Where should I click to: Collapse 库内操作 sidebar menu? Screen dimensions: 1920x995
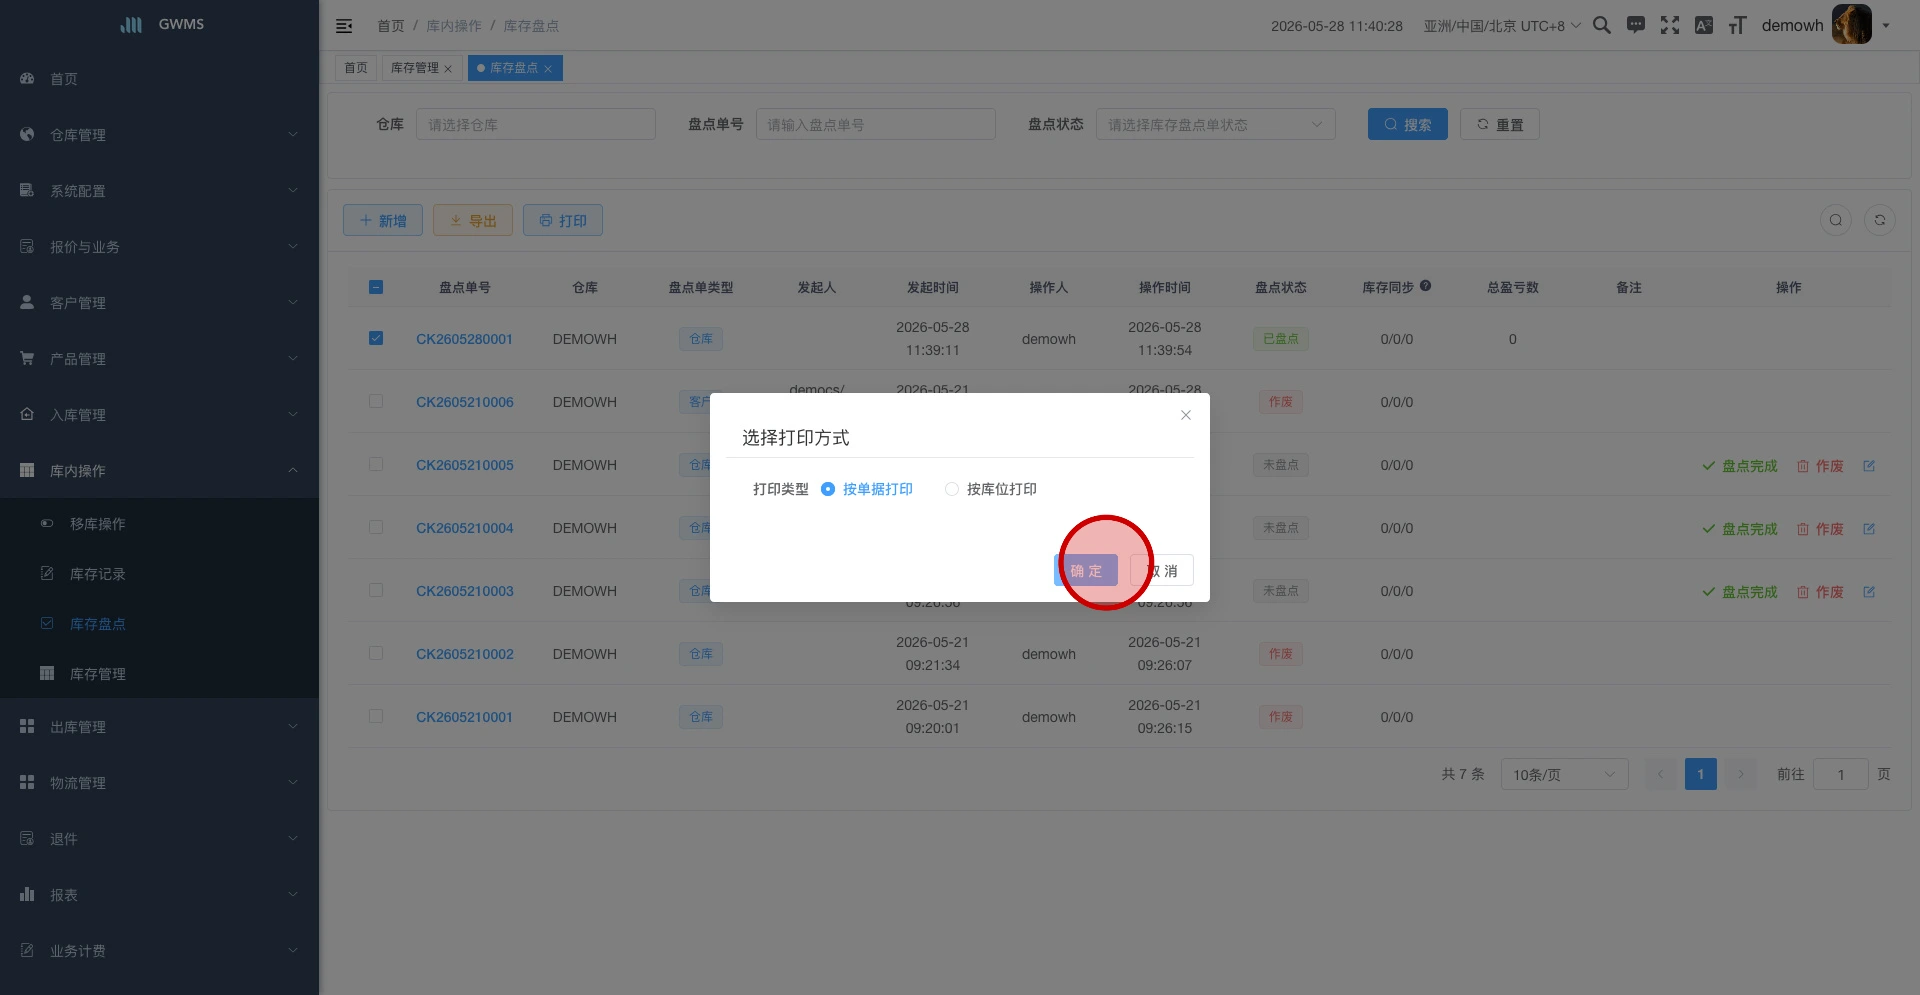pos(160,471)
